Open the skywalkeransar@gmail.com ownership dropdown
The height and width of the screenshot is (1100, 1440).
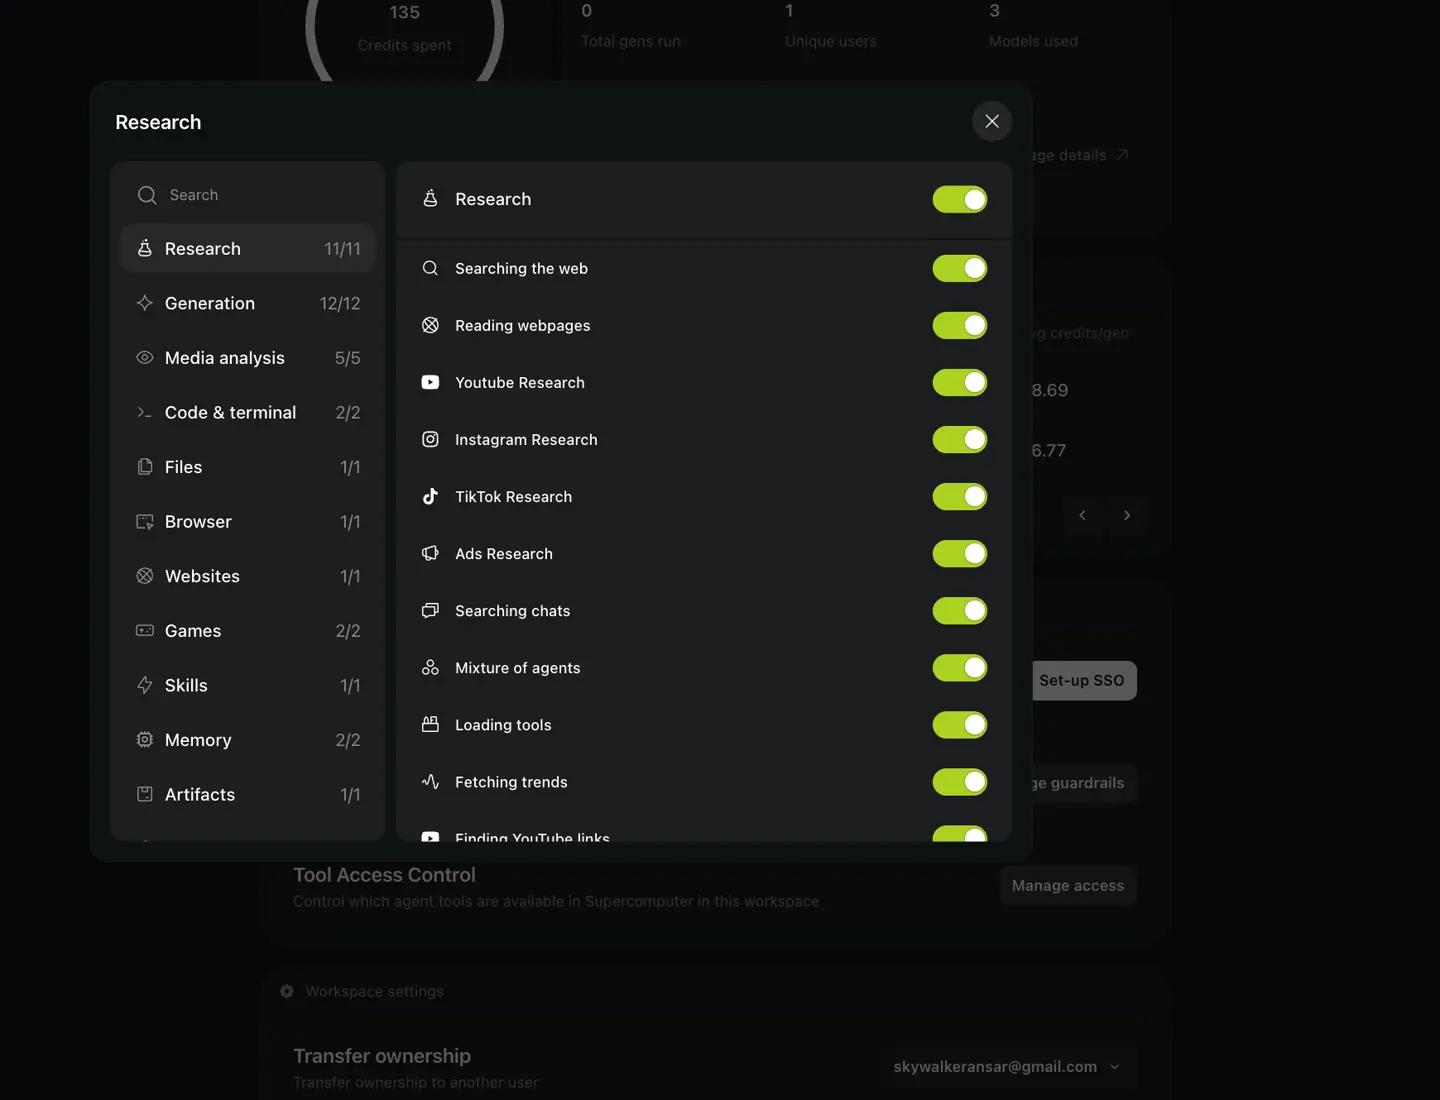pyautogui.click(x=1007, y=1067)
